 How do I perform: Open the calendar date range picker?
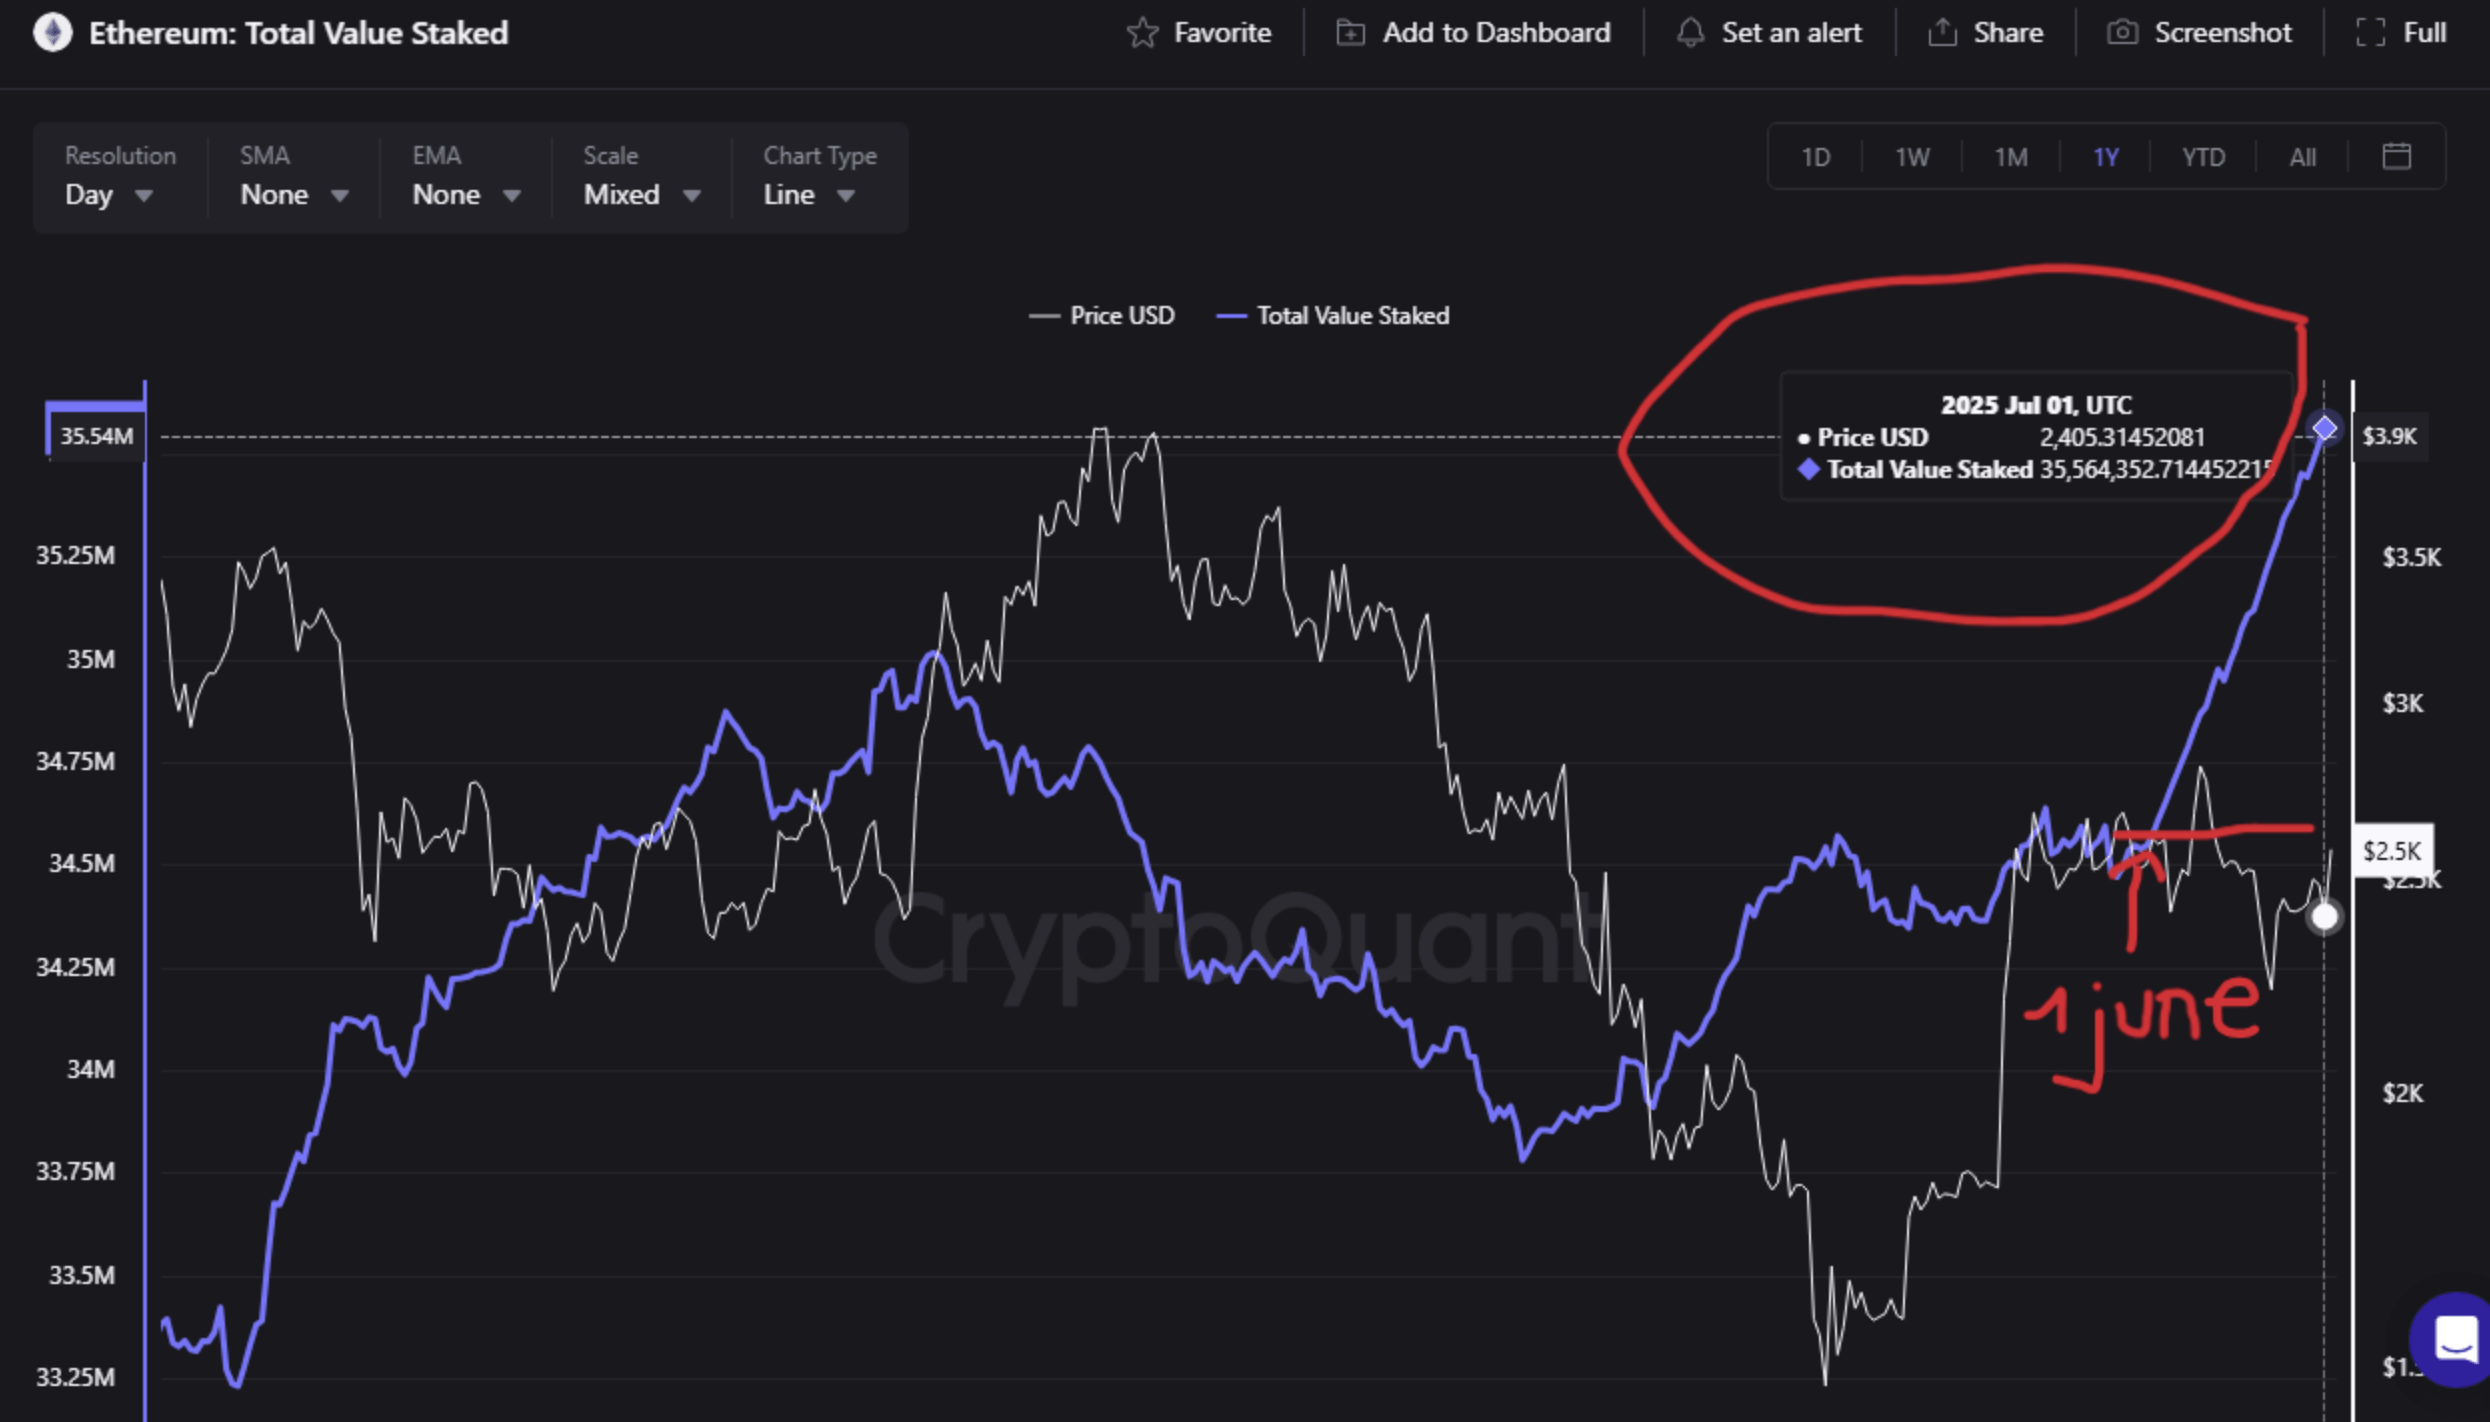click(2396, 156)
